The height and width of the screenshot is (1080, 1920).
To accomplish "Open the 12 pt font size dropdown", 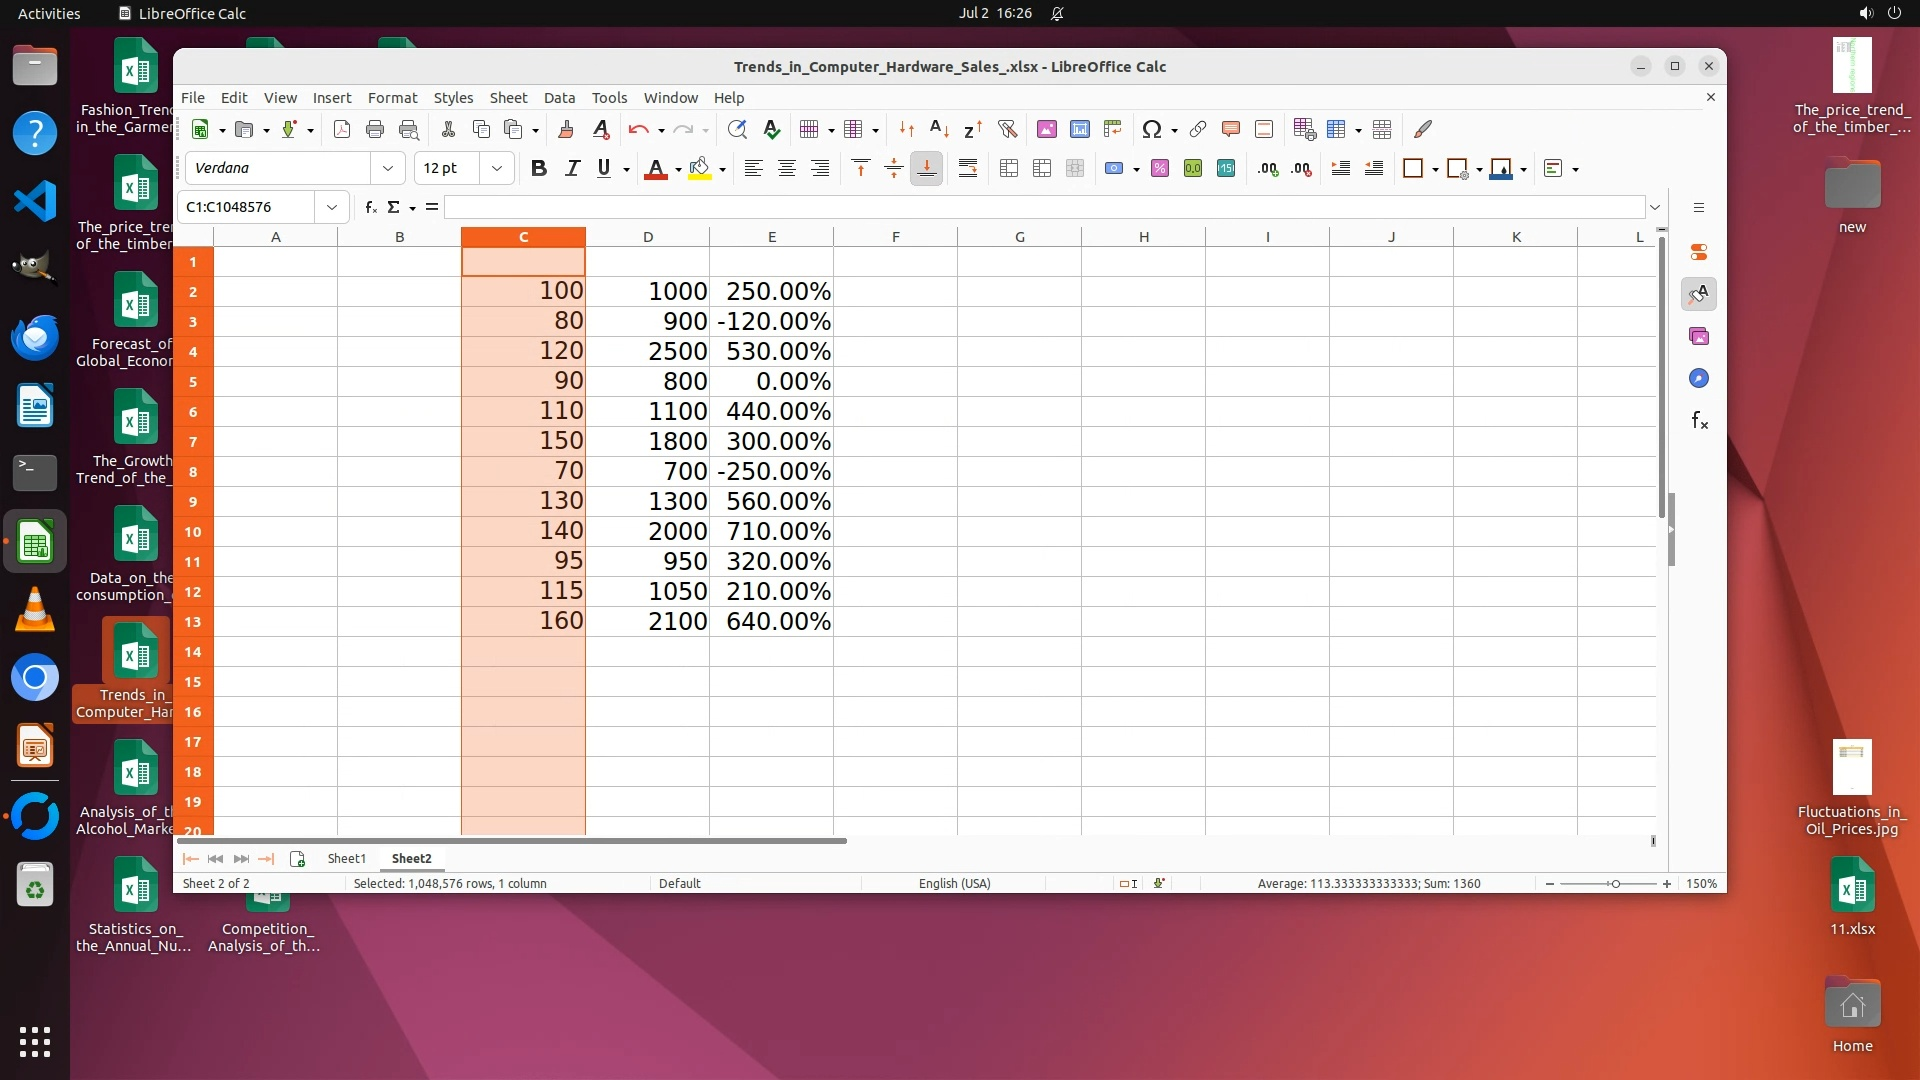I will (x=496, y=169).
